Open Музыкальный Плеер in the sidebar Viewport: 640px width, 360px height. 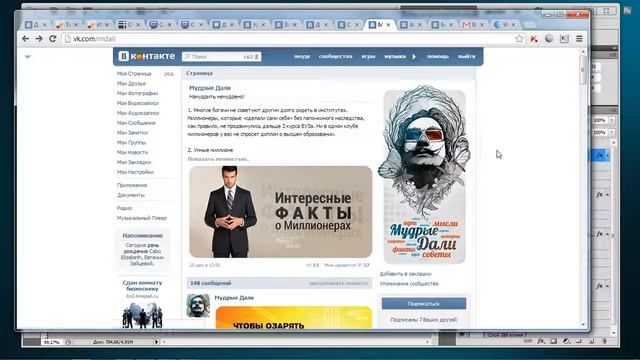pyautogui.click(x=142, y=218)
